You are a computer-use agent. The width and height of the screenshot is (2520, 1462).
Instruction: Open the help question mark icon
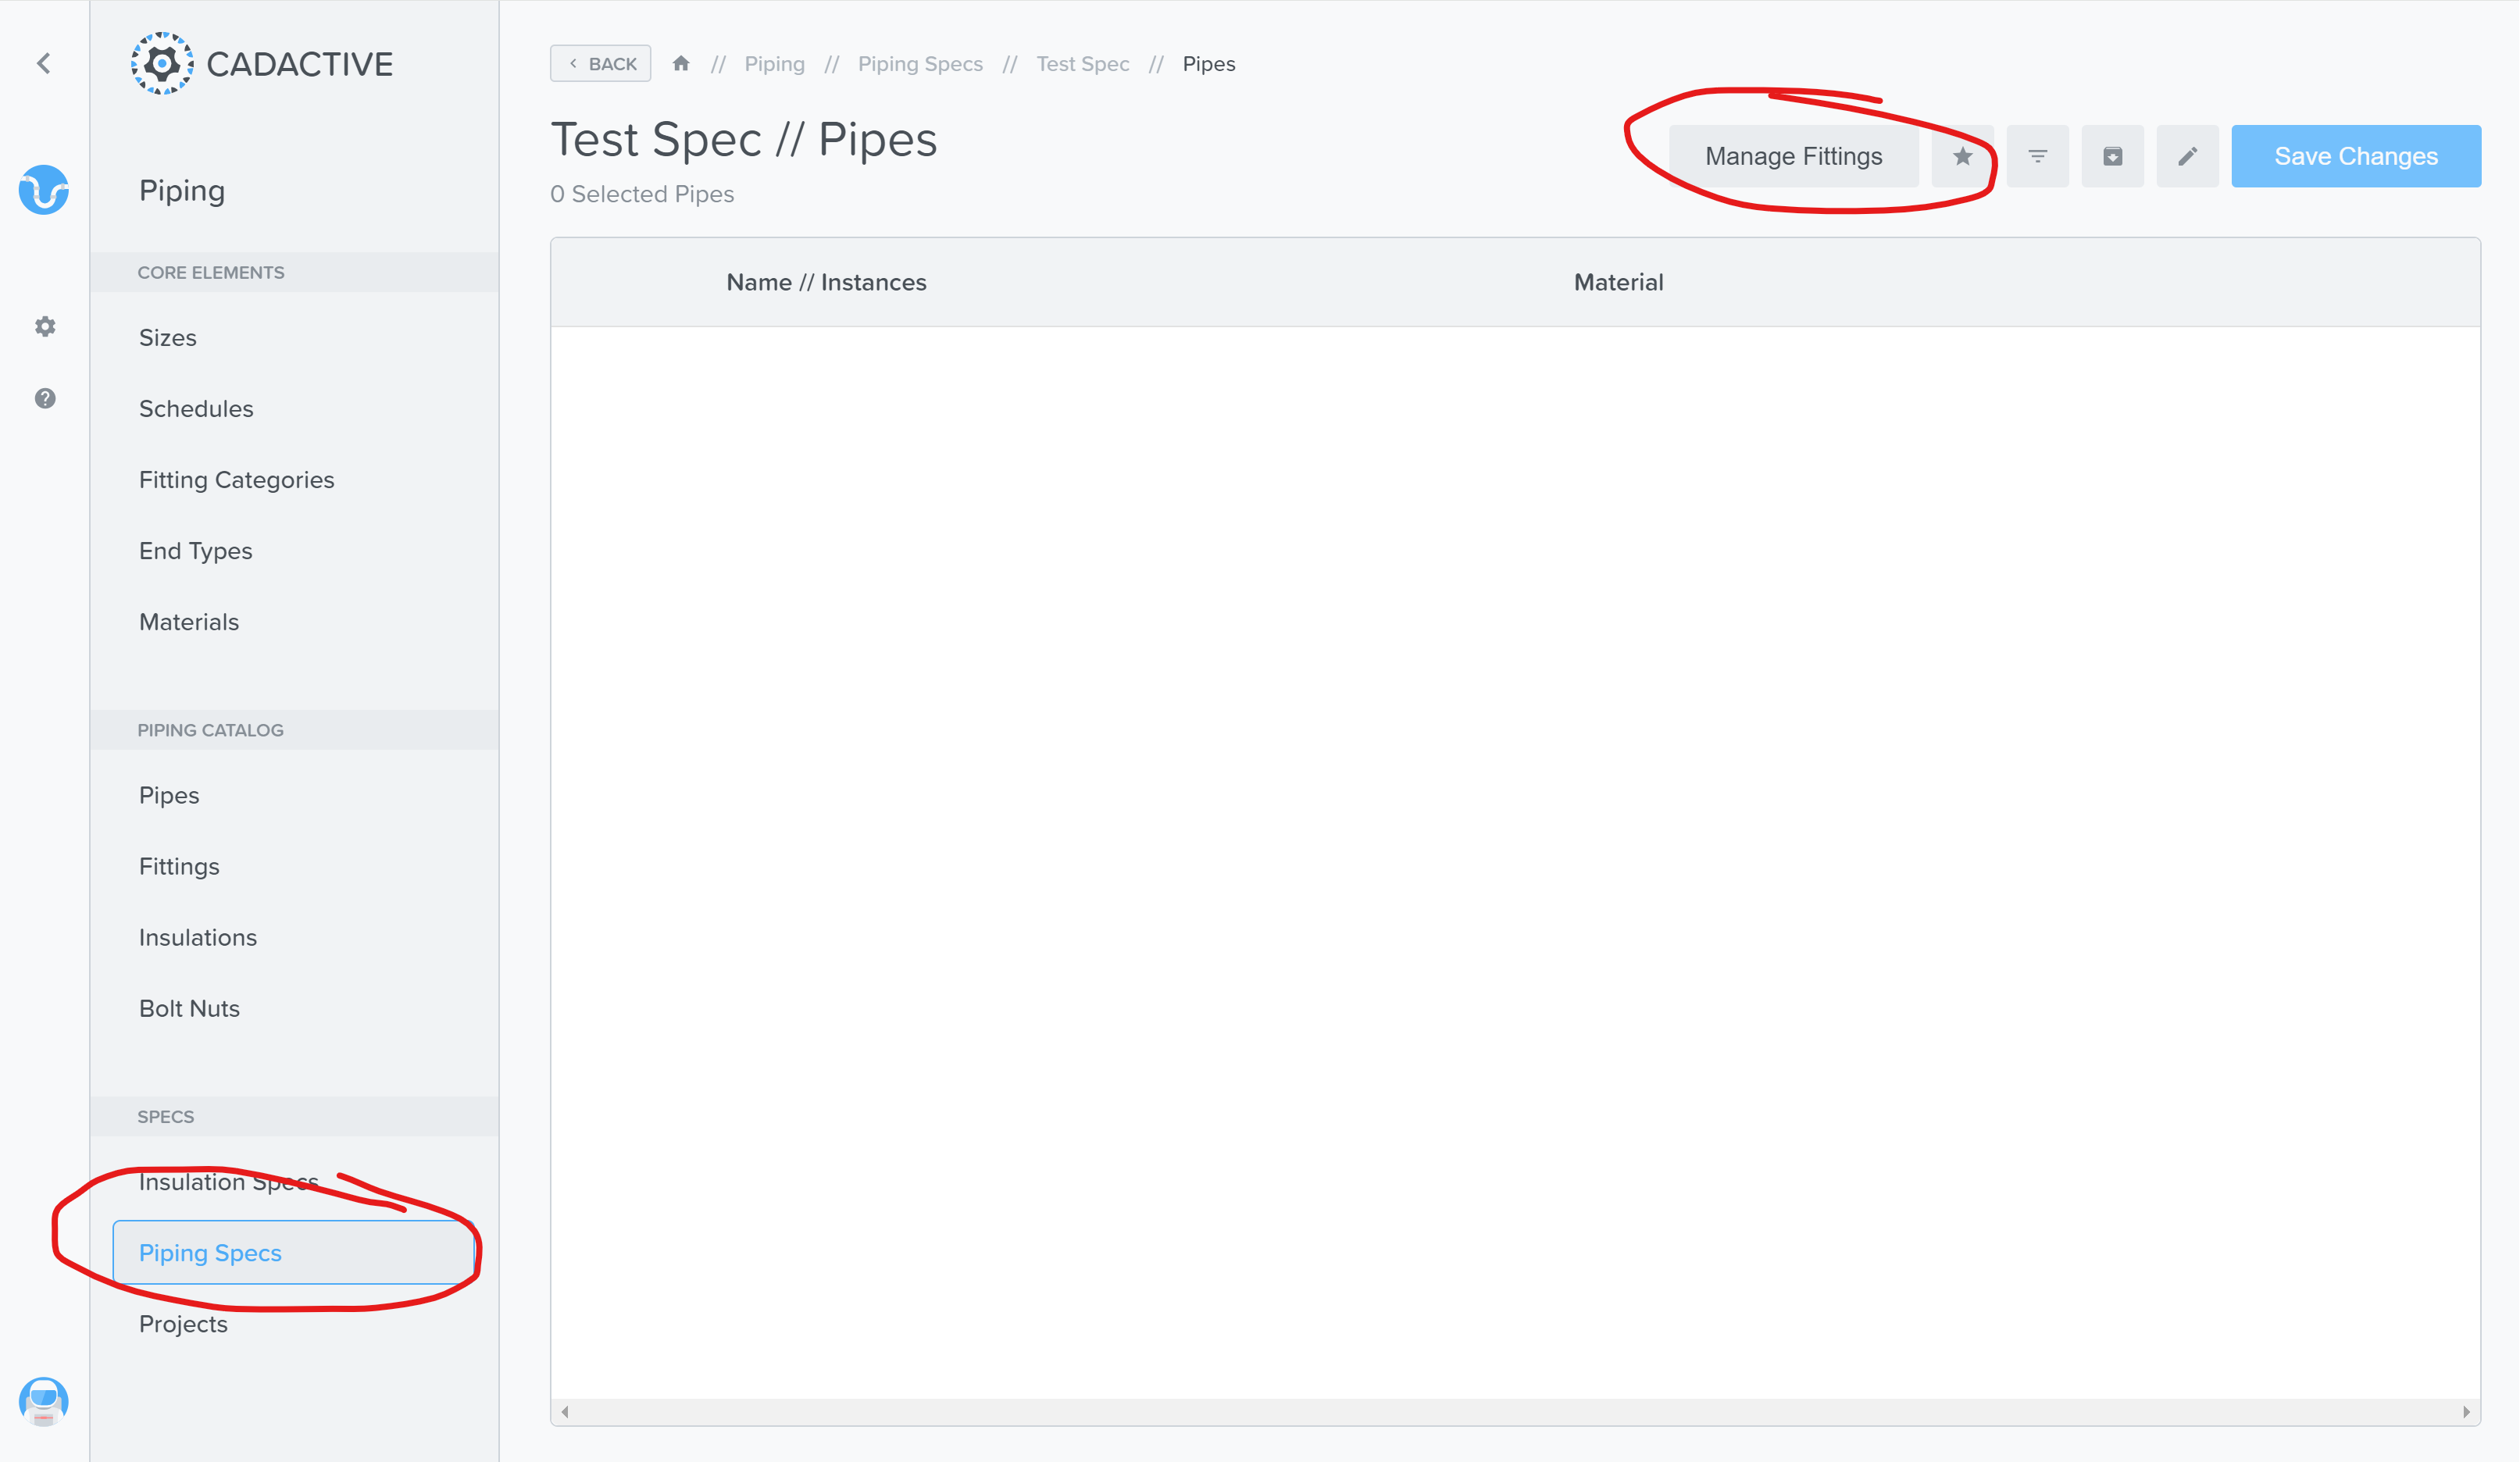point(45,398)
